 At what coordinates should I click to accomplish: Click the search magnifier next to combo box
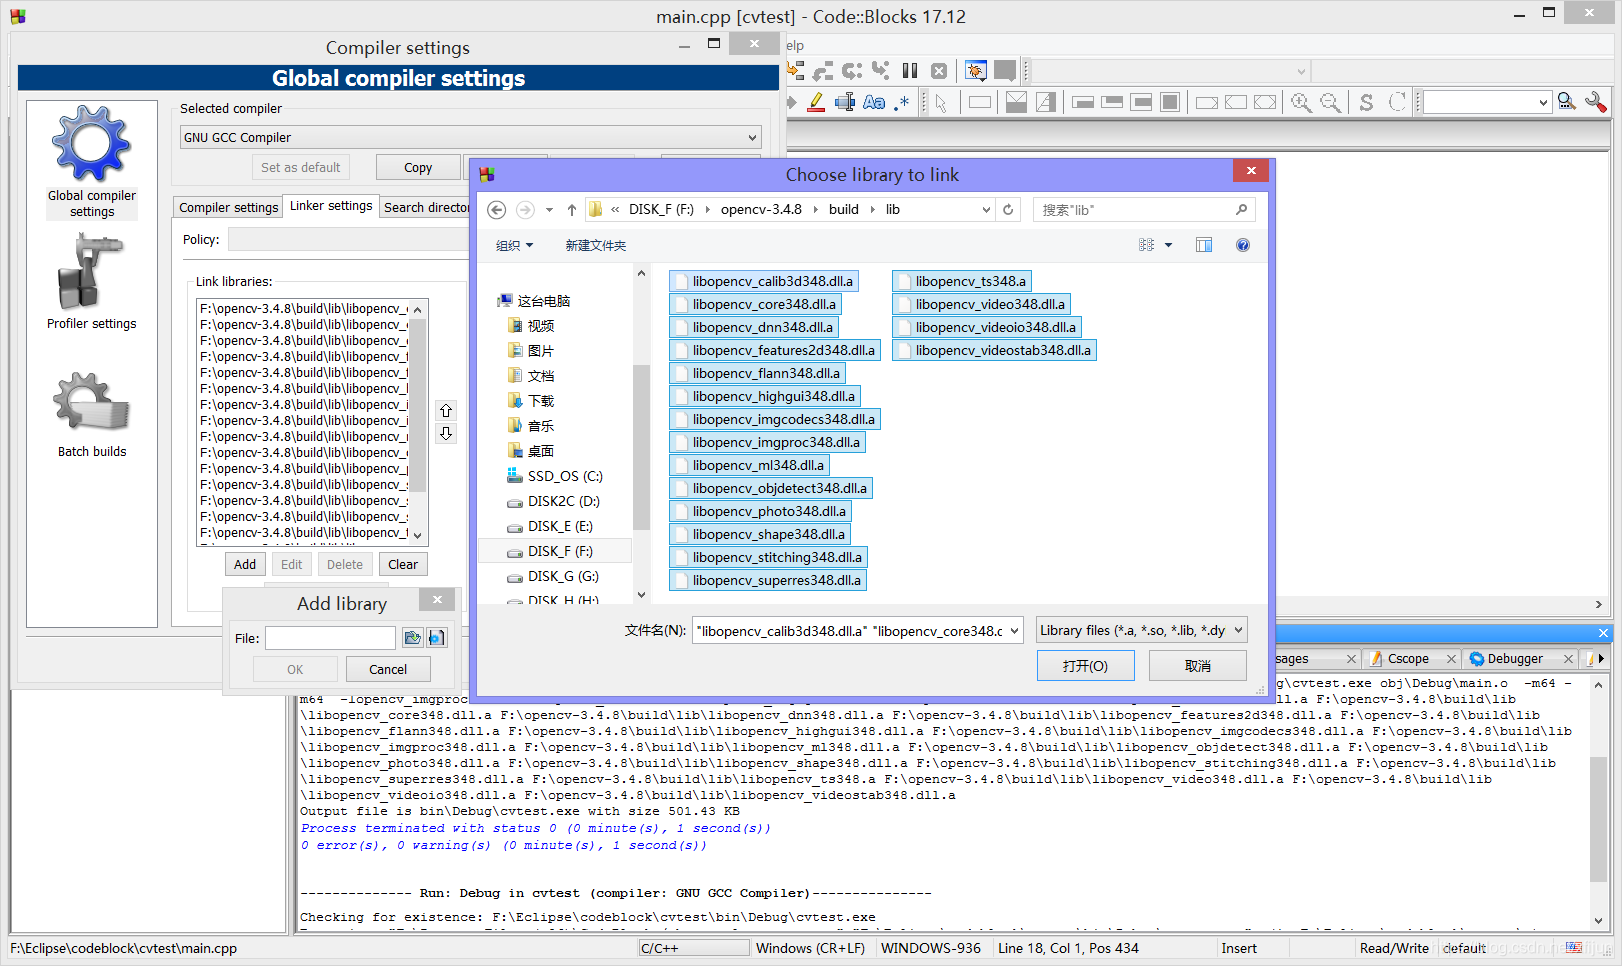1567,102
